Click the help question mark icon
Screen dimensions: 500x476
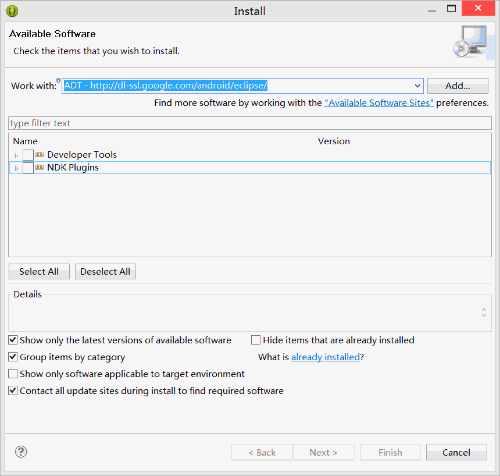pyautogui.click(x=21, y=452)
